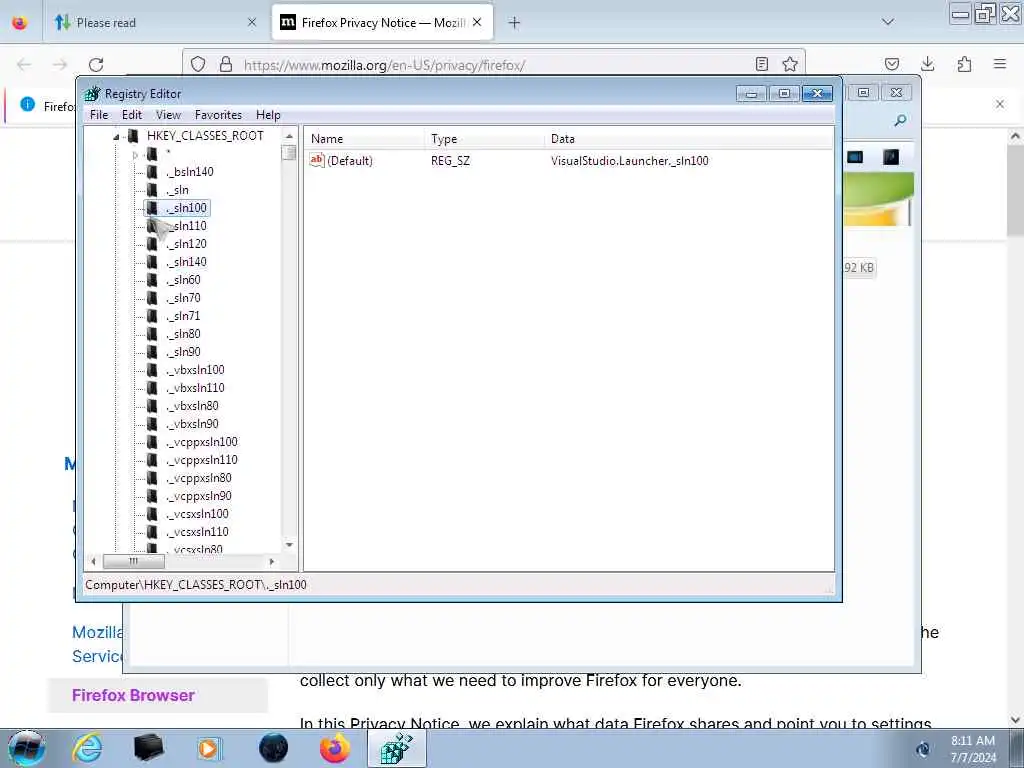Open the Firefox extensions icon

[x=964, y=64]
